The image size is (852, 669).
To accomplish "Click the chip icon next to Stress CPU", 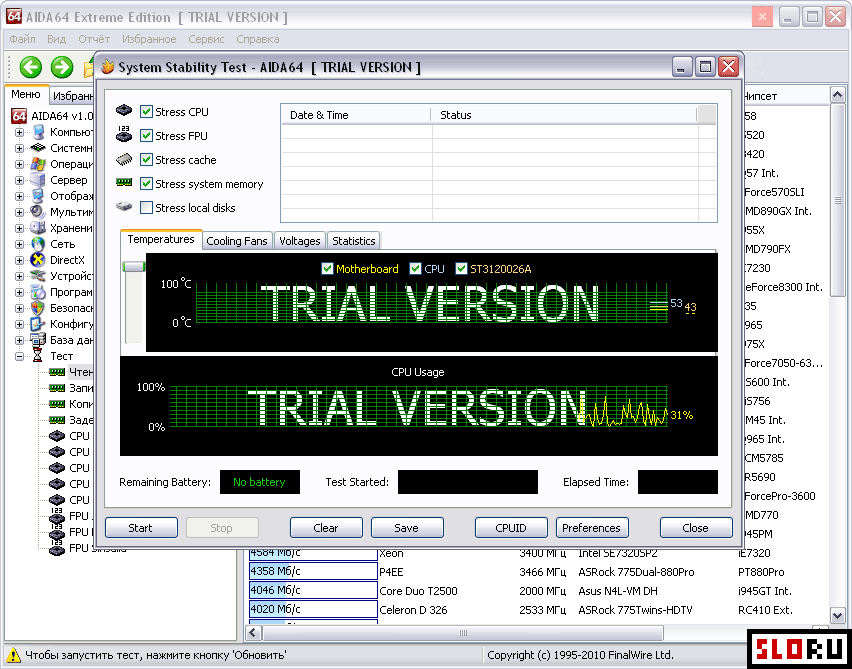I will pos(124,111).
